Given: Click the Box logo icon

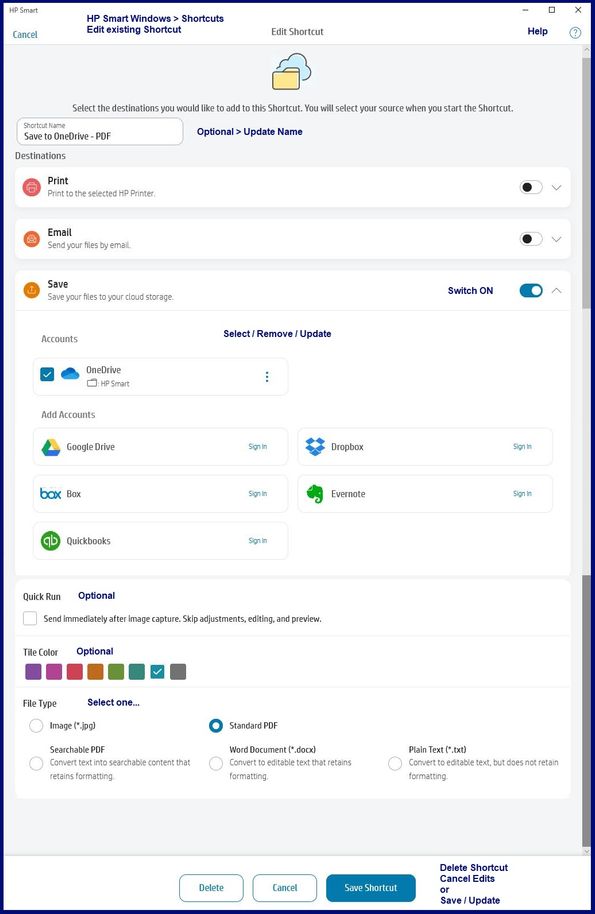Looking at the screenshot, I should (51, 494).
